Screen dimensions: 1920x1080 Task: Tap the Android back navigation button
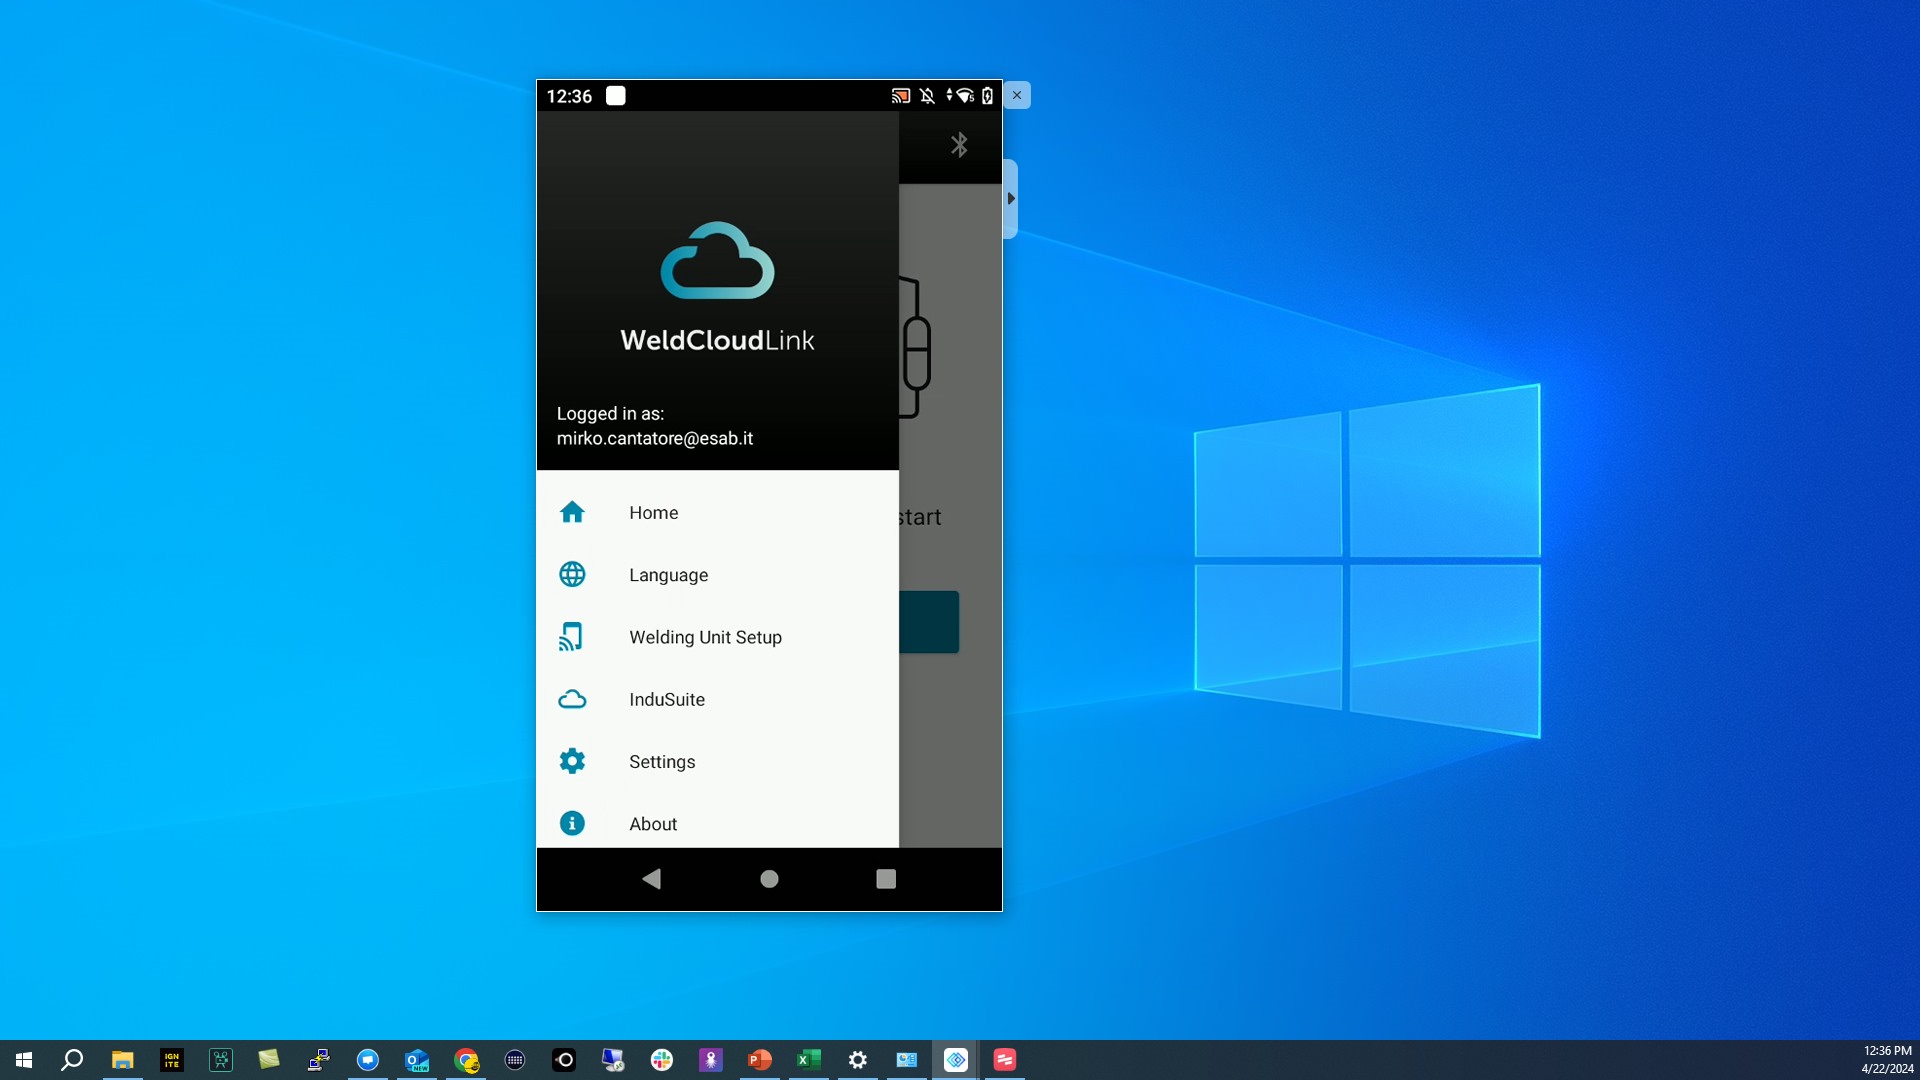(x=652, y=879)
